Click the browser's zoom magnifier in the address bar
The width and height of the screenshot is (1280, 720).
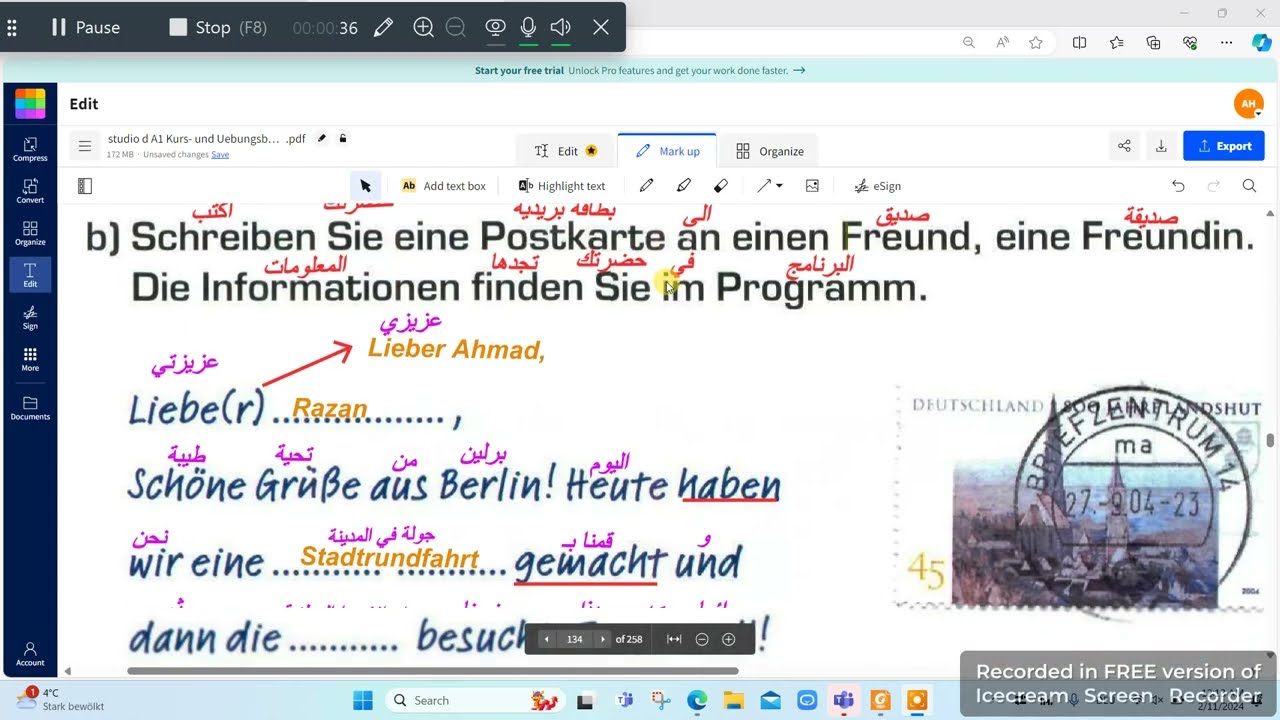968,43
